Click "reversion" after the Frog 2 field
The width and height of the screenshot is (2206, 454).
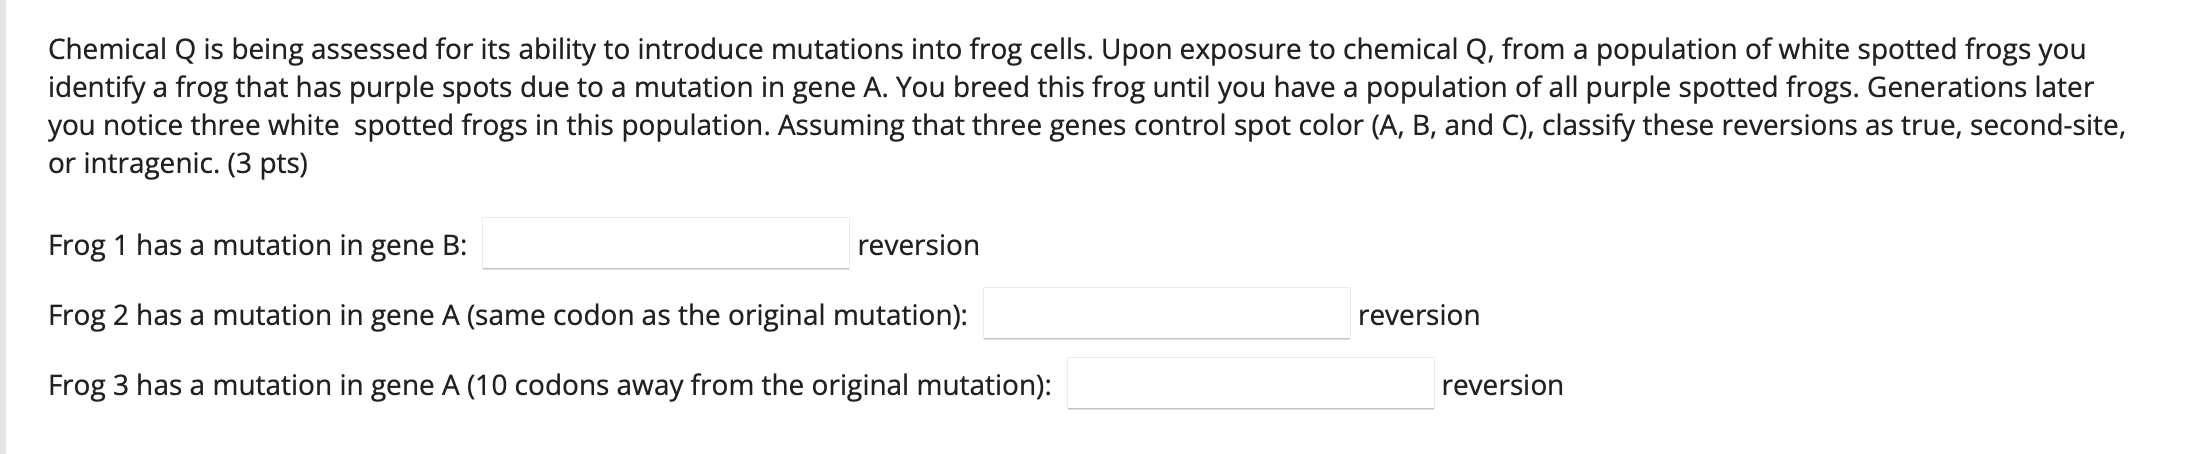pos(1418,316)
